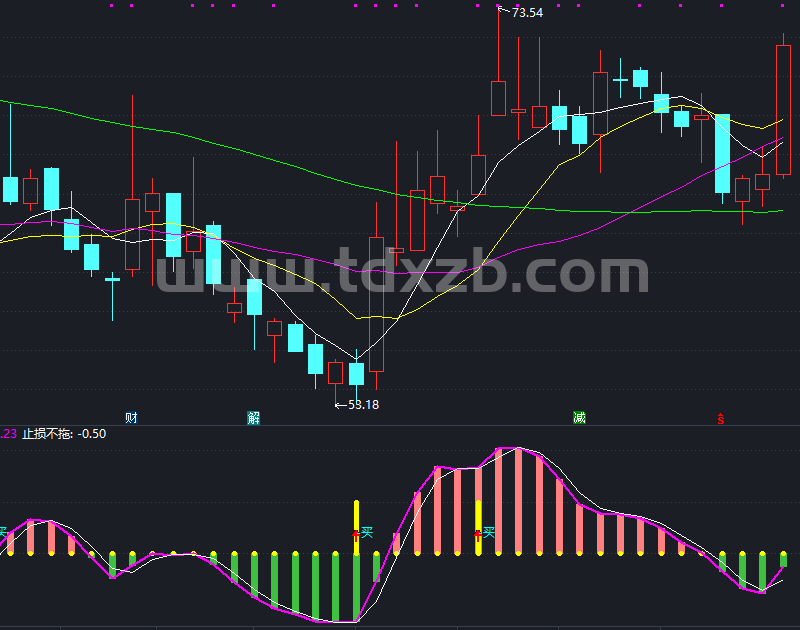
Task: Click the second 买 buy arrow signal
Action: click(x=485, y=534)
